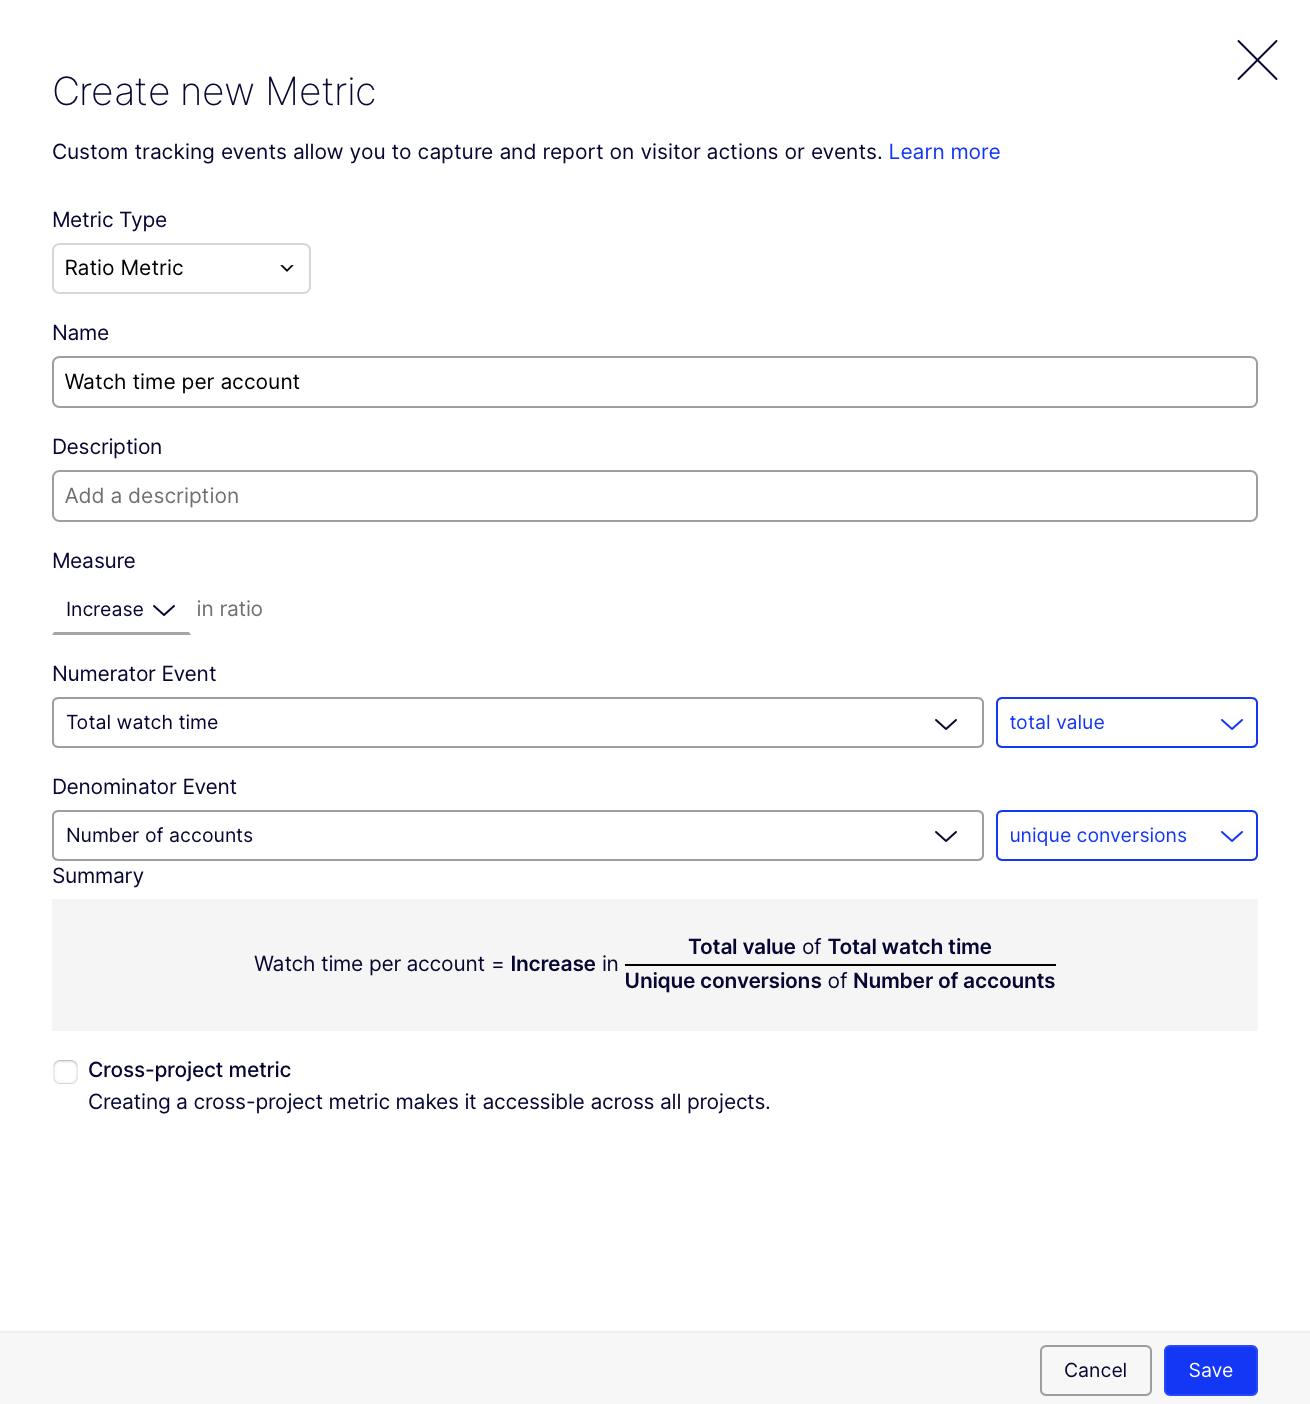Close the Create new Metric dialog
Image resolution: width=1310 pixels, height=1404 pixels.
point(1257,60)
